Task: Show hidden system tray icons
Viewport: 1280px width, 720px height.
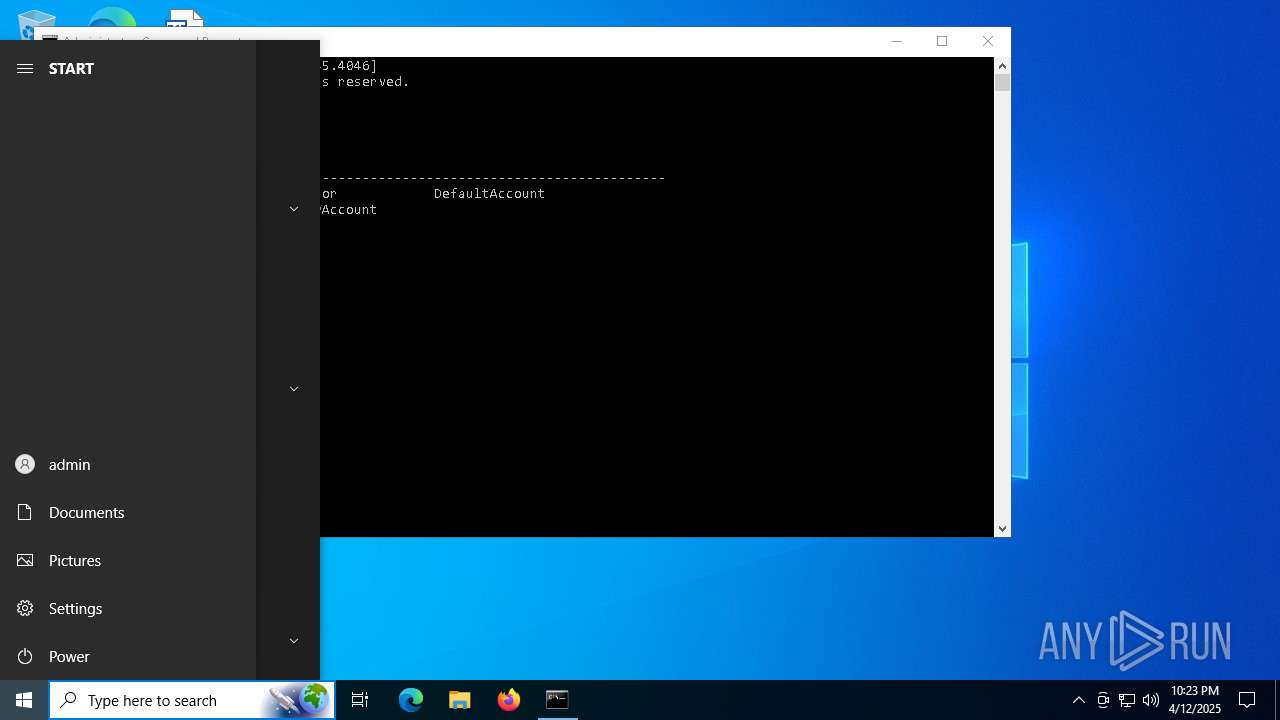Action: pyautogui.click(x=1078, y=700)
